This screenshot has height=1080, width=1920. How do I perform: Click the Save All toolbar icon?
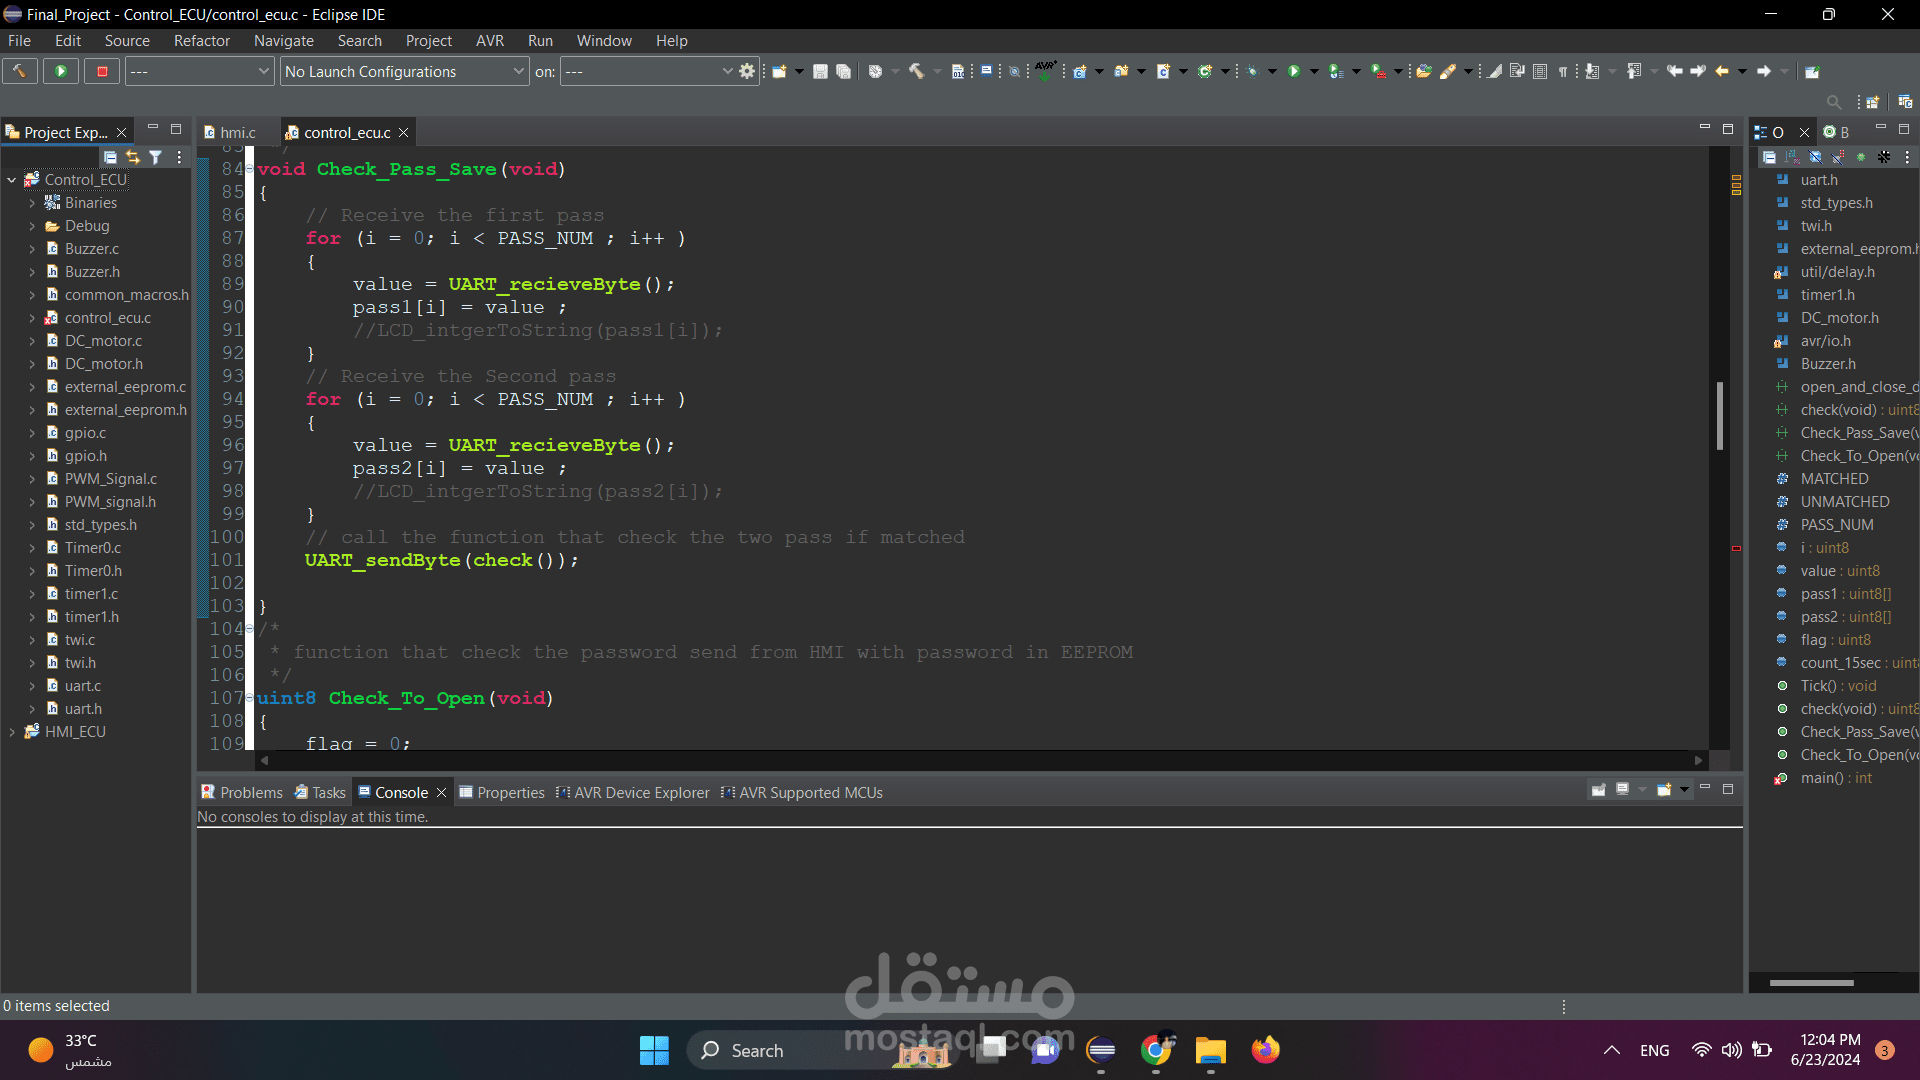coord(843,71)
